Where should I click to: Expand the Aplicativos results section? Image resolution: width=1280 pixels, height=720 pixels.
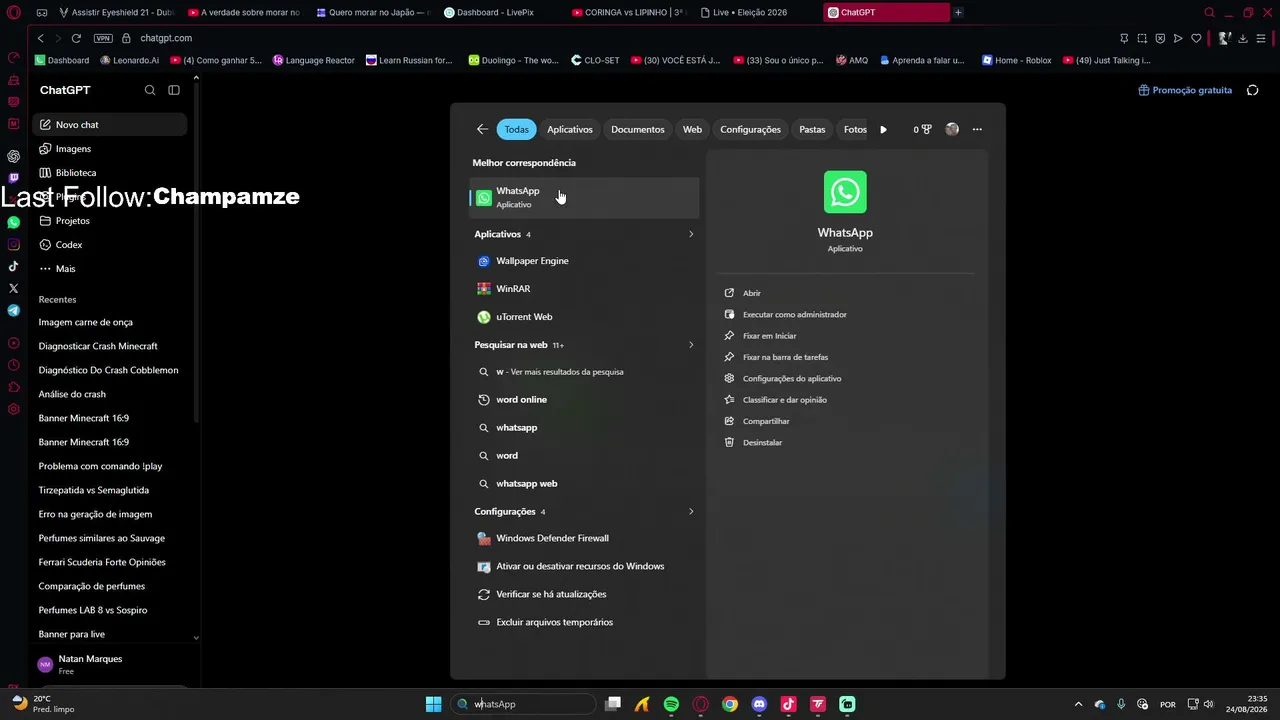[691, 234]
